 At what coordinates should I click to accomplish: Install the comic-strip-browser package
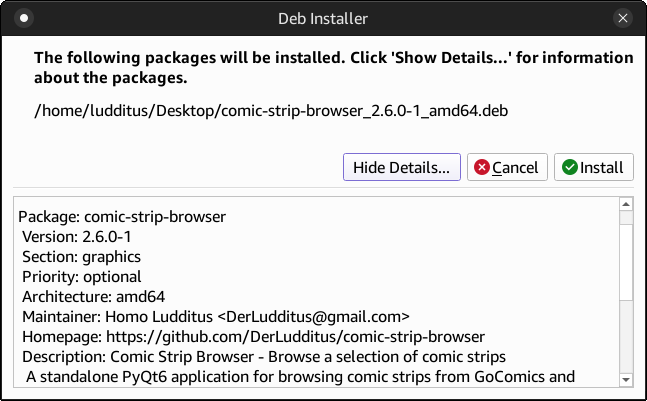593,167
